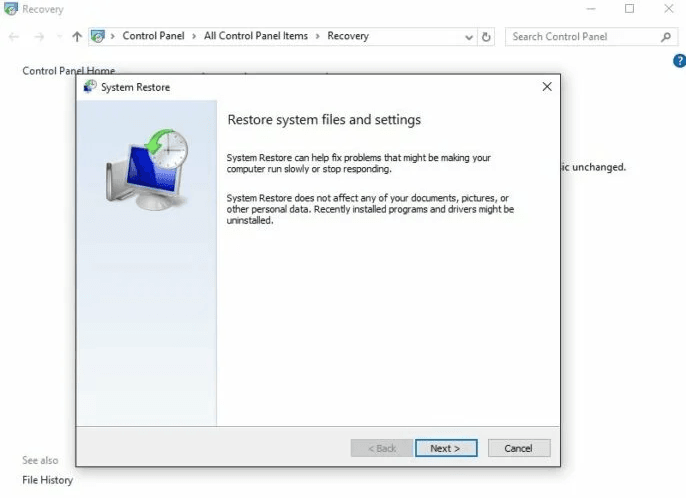Close the System Restore dialog
Screen dimensions: 686x498
point(547,87)
